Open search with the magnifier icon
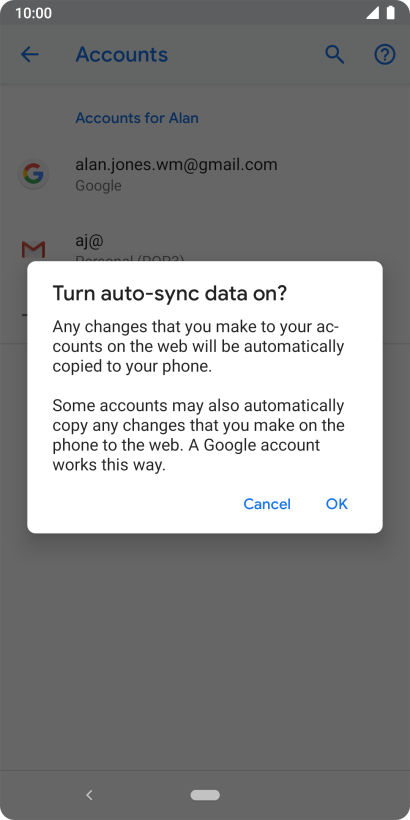This screenshot has width=410, height=820. (x=335, y=54)
